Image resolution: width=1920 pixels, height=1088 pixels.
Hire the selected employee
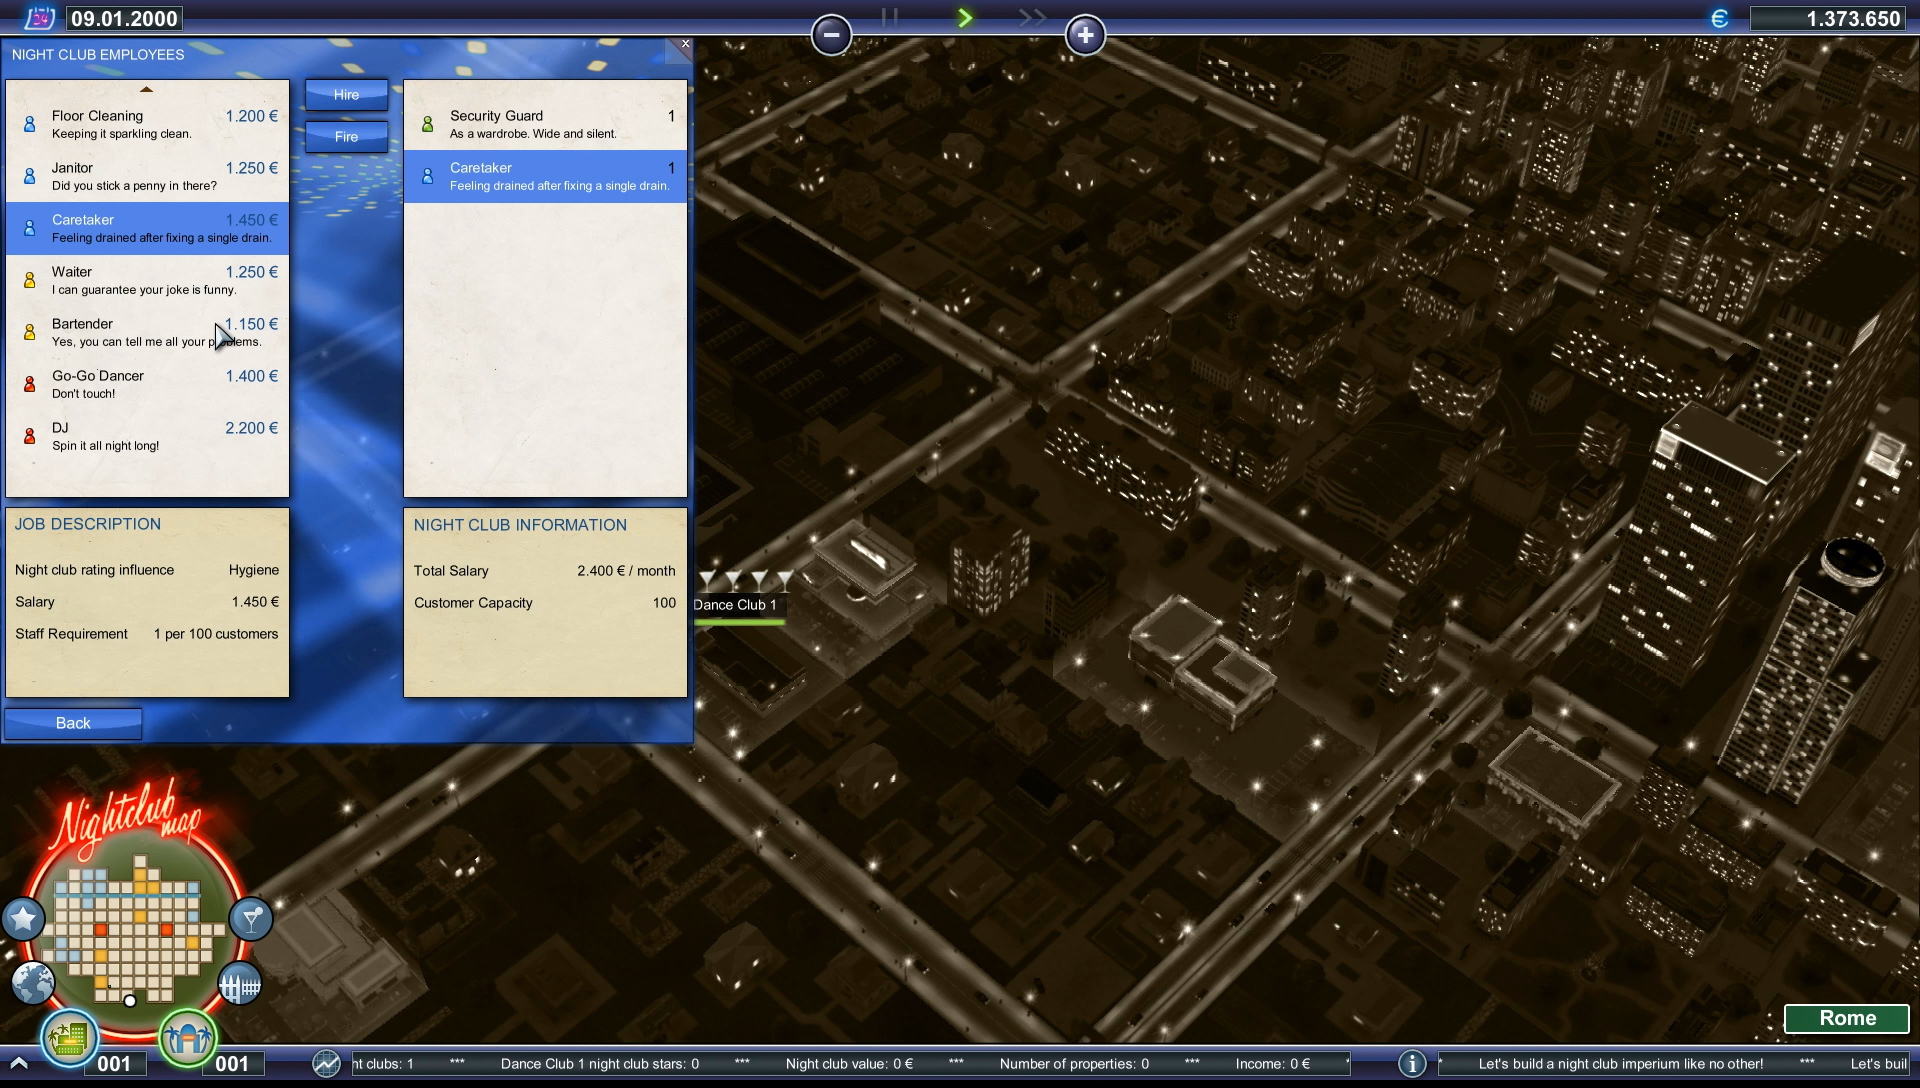pos(346,94)
